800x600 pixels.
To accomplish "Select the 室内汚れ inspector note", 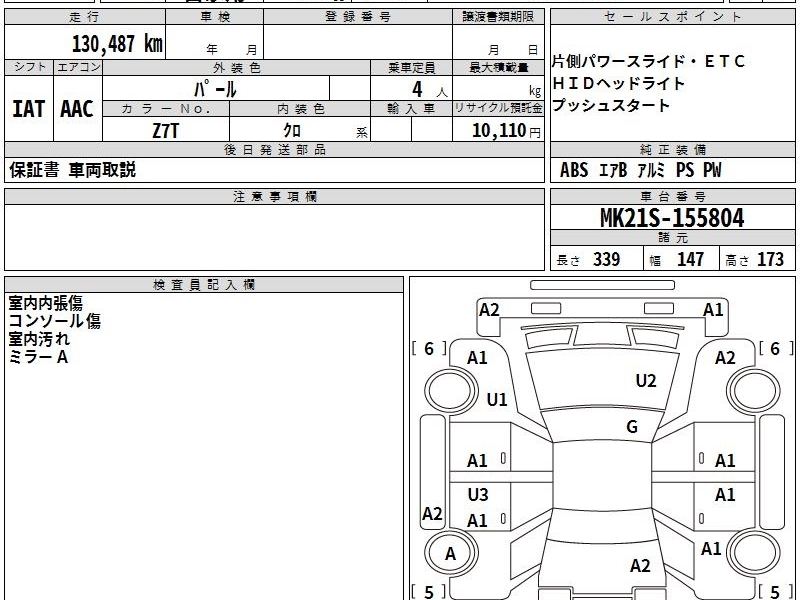I will coord(39,339).
